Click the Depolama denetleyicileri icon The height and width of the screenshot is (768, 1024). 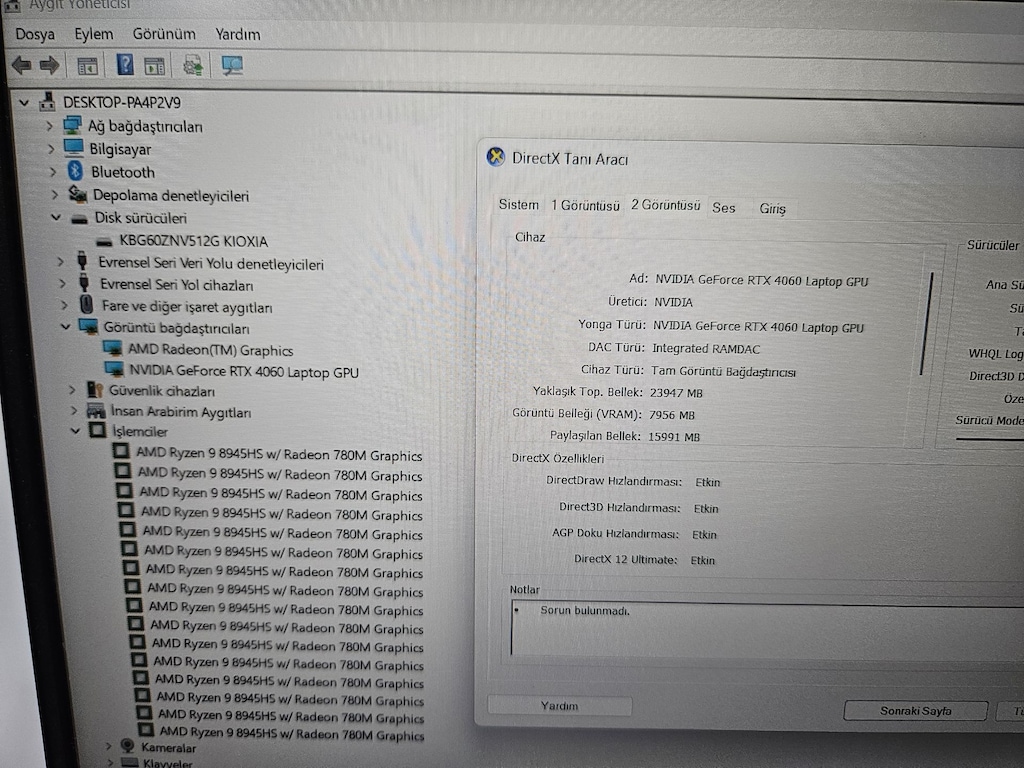pos(78,194)
